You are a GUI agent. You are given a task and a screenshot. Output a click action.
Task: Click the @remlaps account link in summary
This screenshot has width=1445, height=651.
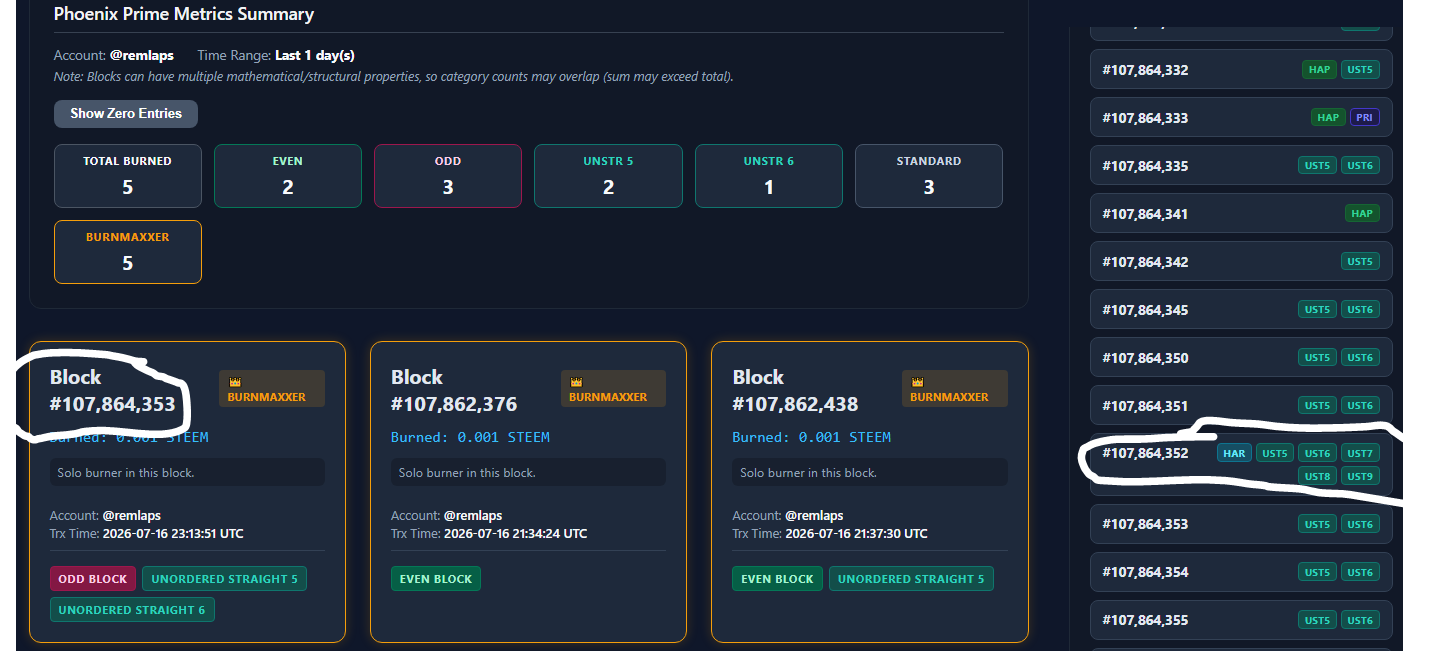(142, 56)
